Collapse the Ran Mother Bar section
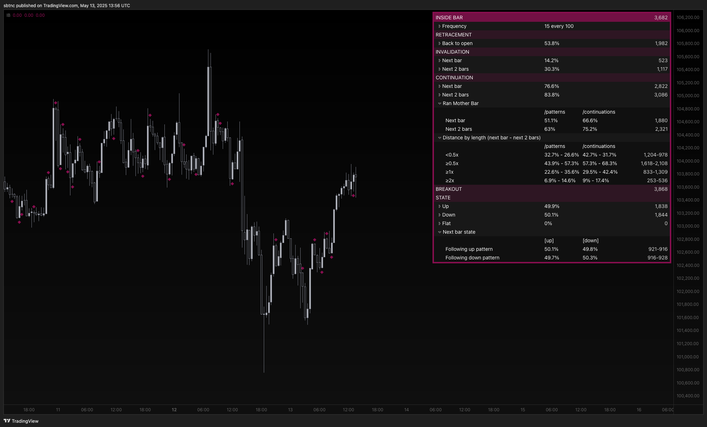This screenshot has height=427, width=707. (x=439, y=103)
